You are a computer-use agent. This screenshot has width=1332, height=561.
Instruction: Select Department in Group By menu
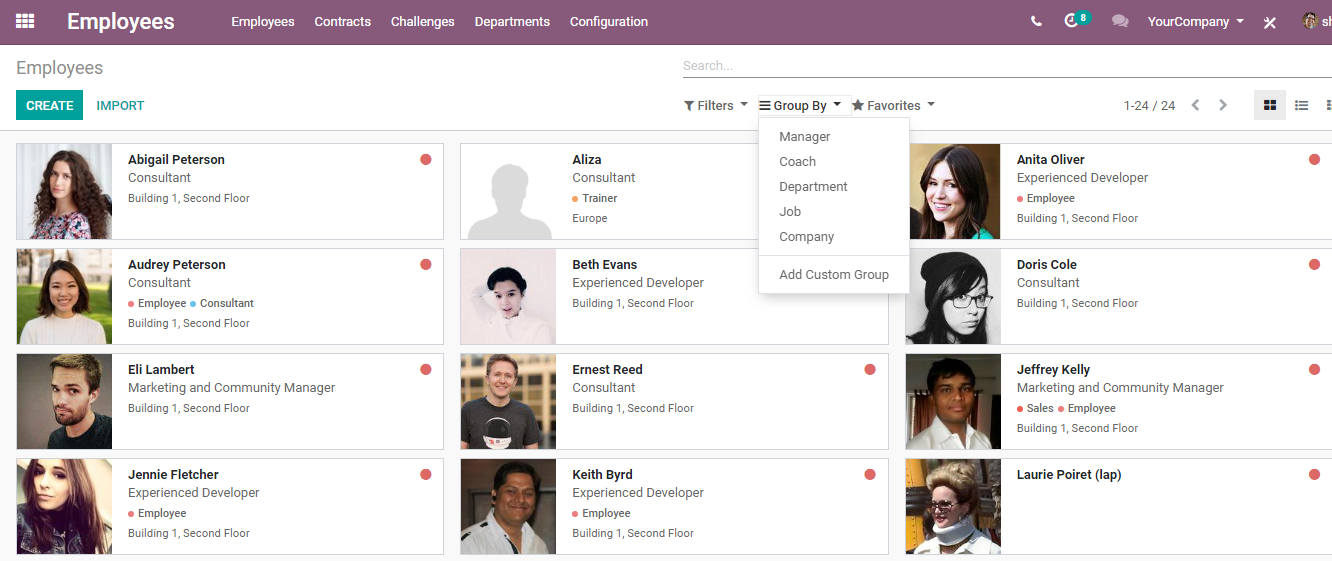point(813,187)
